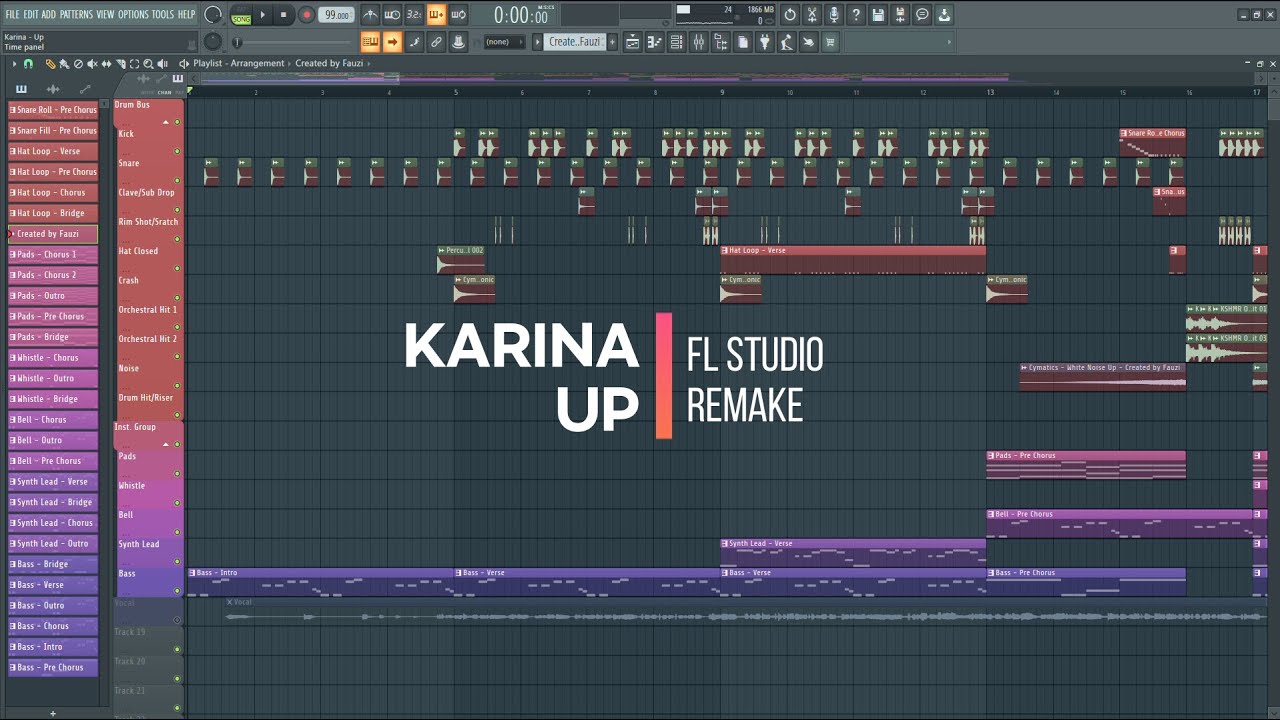Collapse the Inst. Group arrow

click(166, 444)
